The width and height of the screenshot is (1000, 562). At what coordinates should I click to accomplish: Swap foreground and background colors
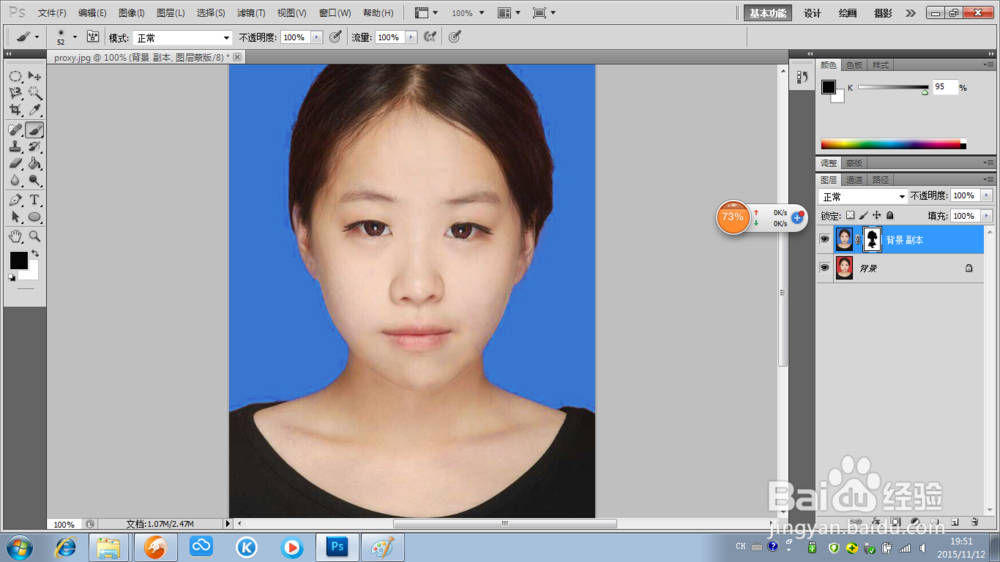[35, 253]
